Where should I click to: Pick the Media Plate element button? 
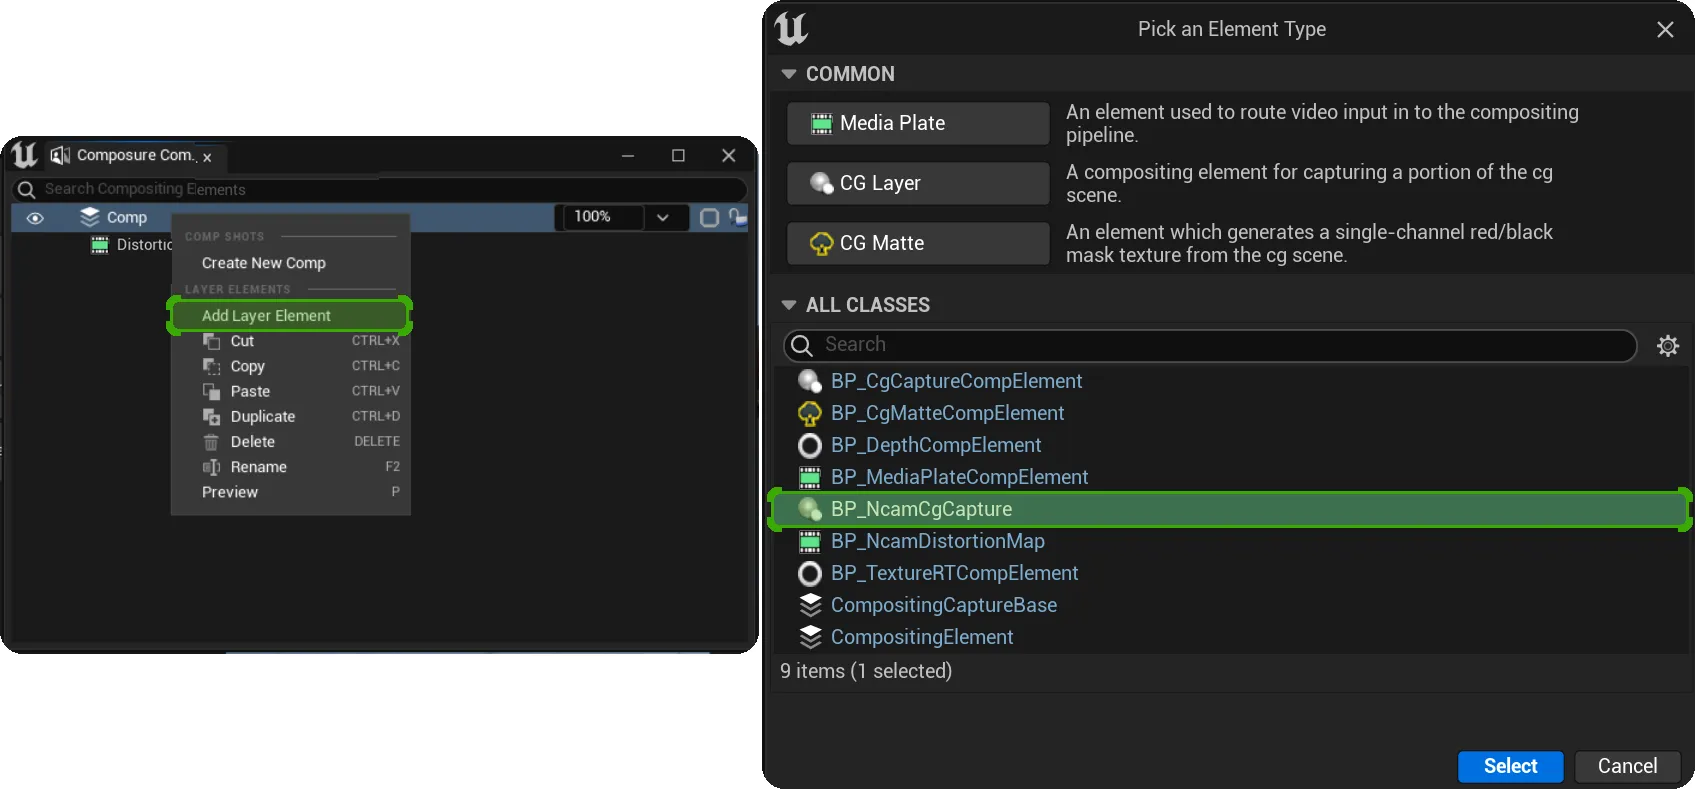click(x=918, y=123)
